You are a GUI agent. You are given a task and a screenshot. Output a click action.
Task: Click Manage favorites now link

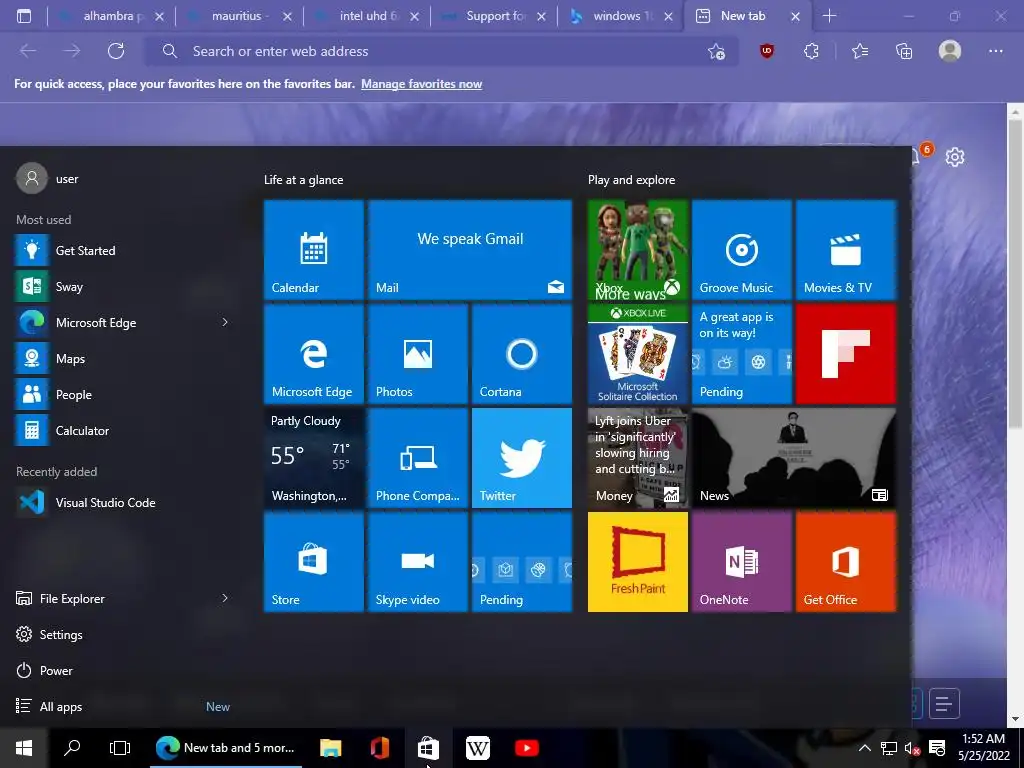(421, 84)
